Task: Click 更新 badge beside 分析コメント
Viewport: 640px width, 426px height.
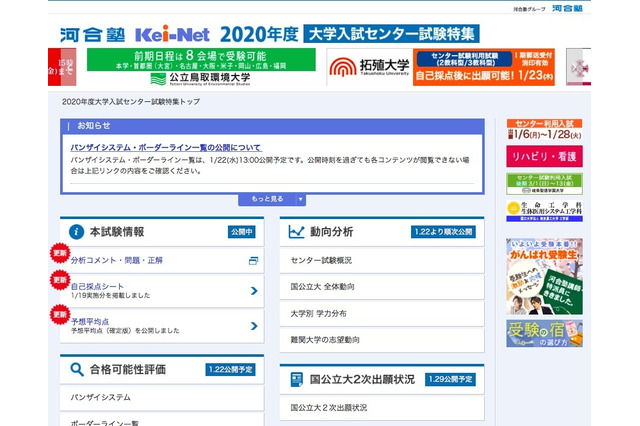Action: coord(60,253)
